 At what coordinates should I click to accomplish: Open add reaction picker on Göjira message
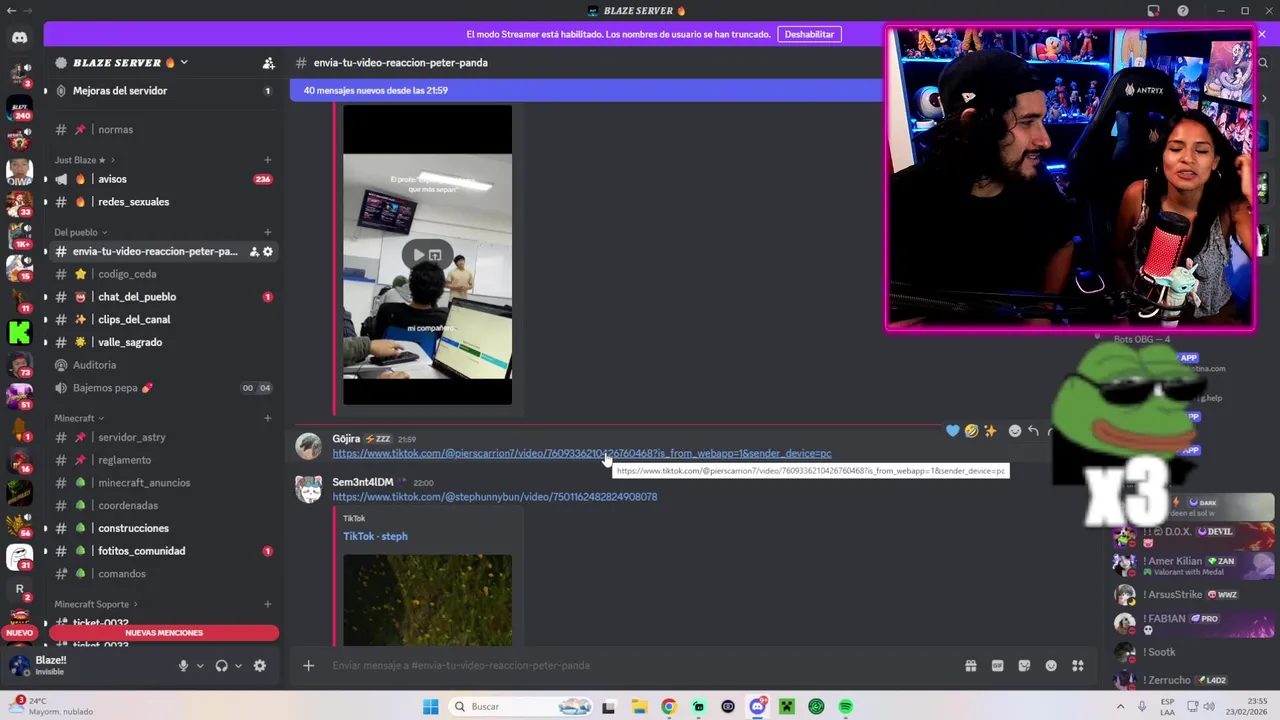[1015, 431]
